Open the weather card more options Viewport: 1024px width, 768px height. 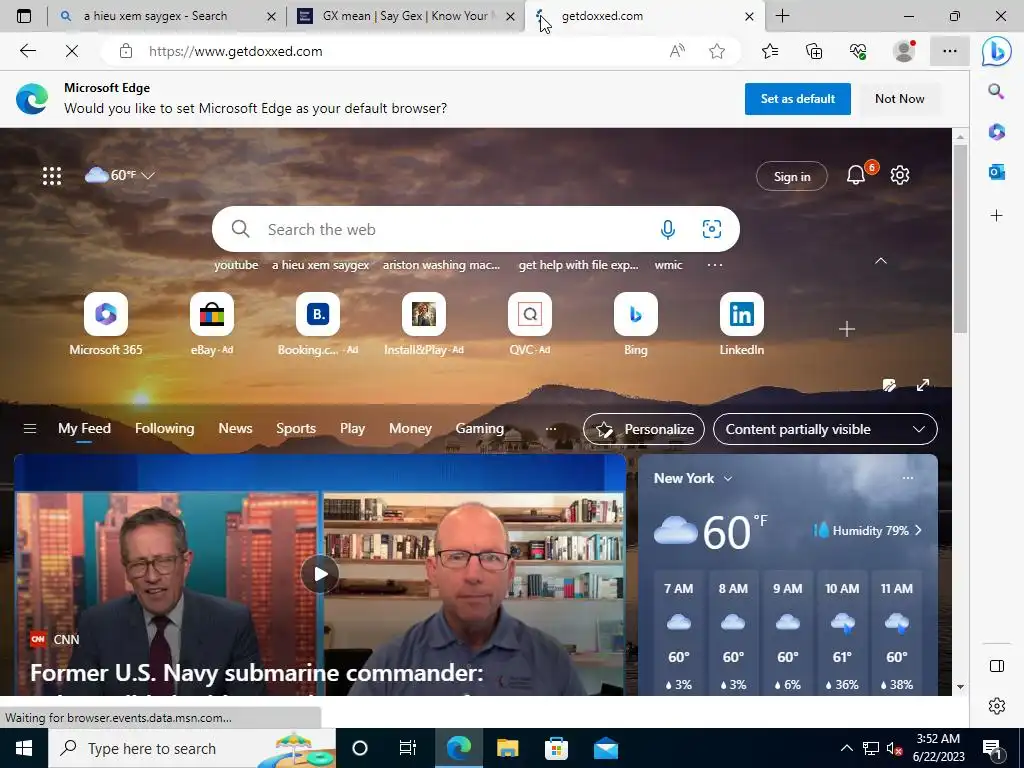click(907, 478)
